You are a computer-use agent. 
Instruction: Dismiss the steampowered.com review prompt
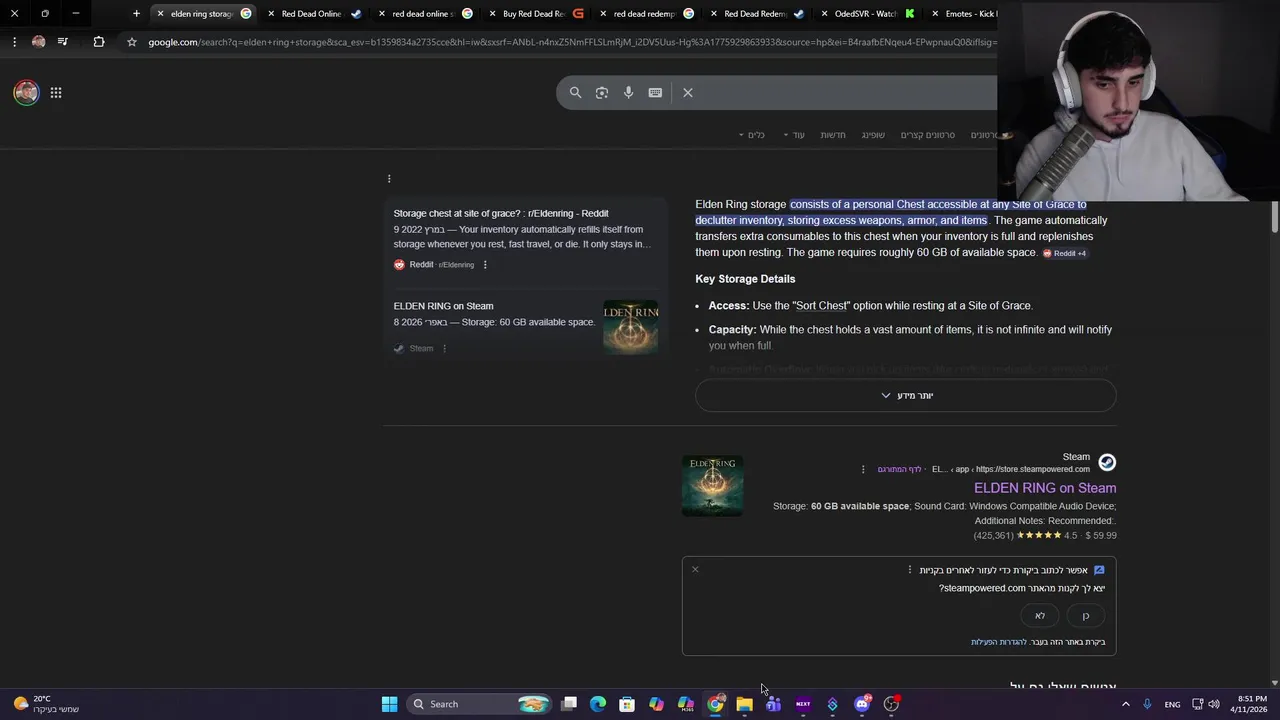[x=695, y=570]
